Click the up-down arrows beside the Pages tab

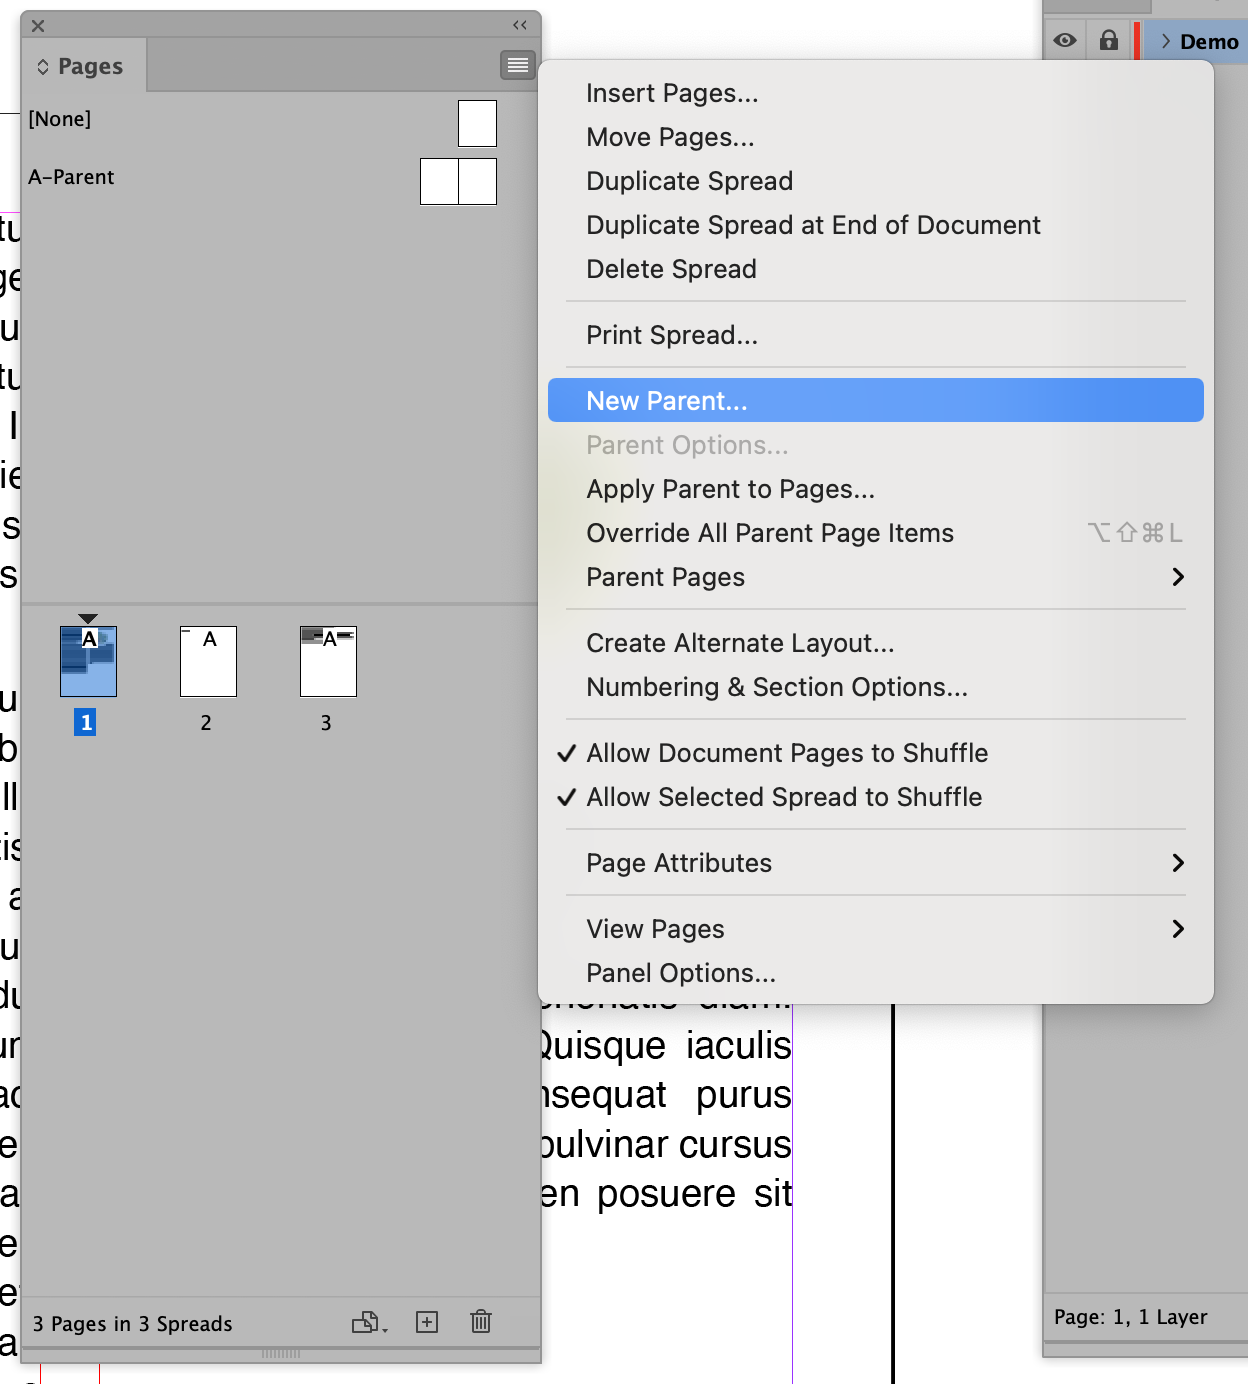point(43,67)
